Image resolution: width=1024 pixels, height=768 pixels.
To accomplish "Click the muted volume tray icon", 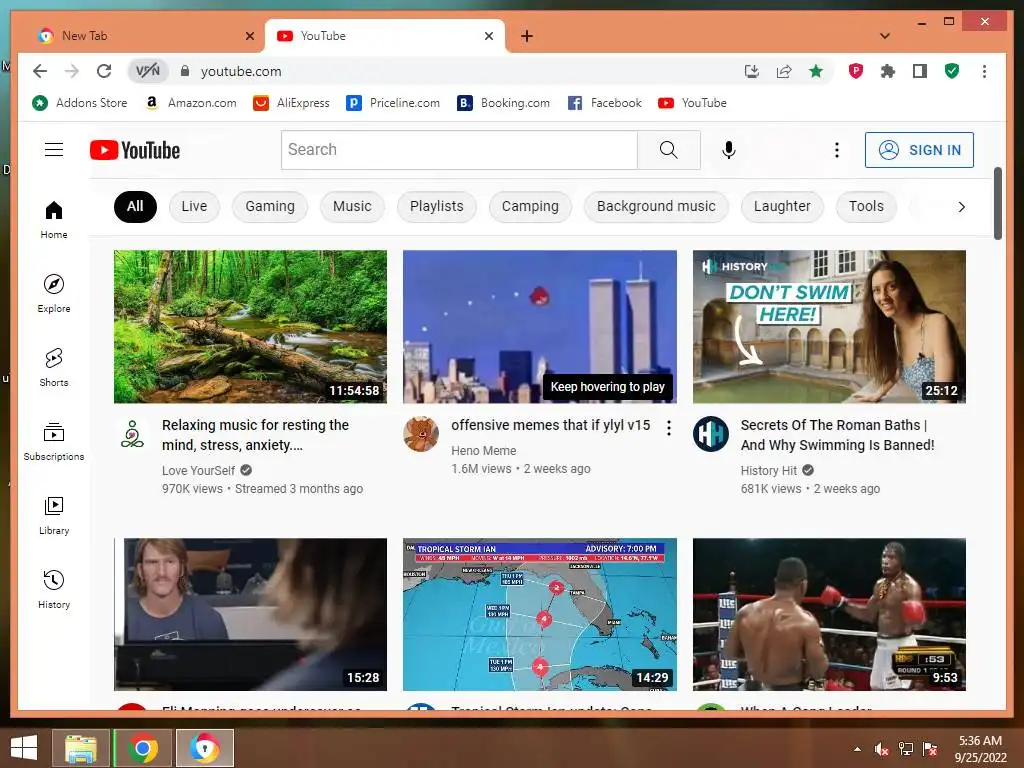I will [x=882, y=749].
